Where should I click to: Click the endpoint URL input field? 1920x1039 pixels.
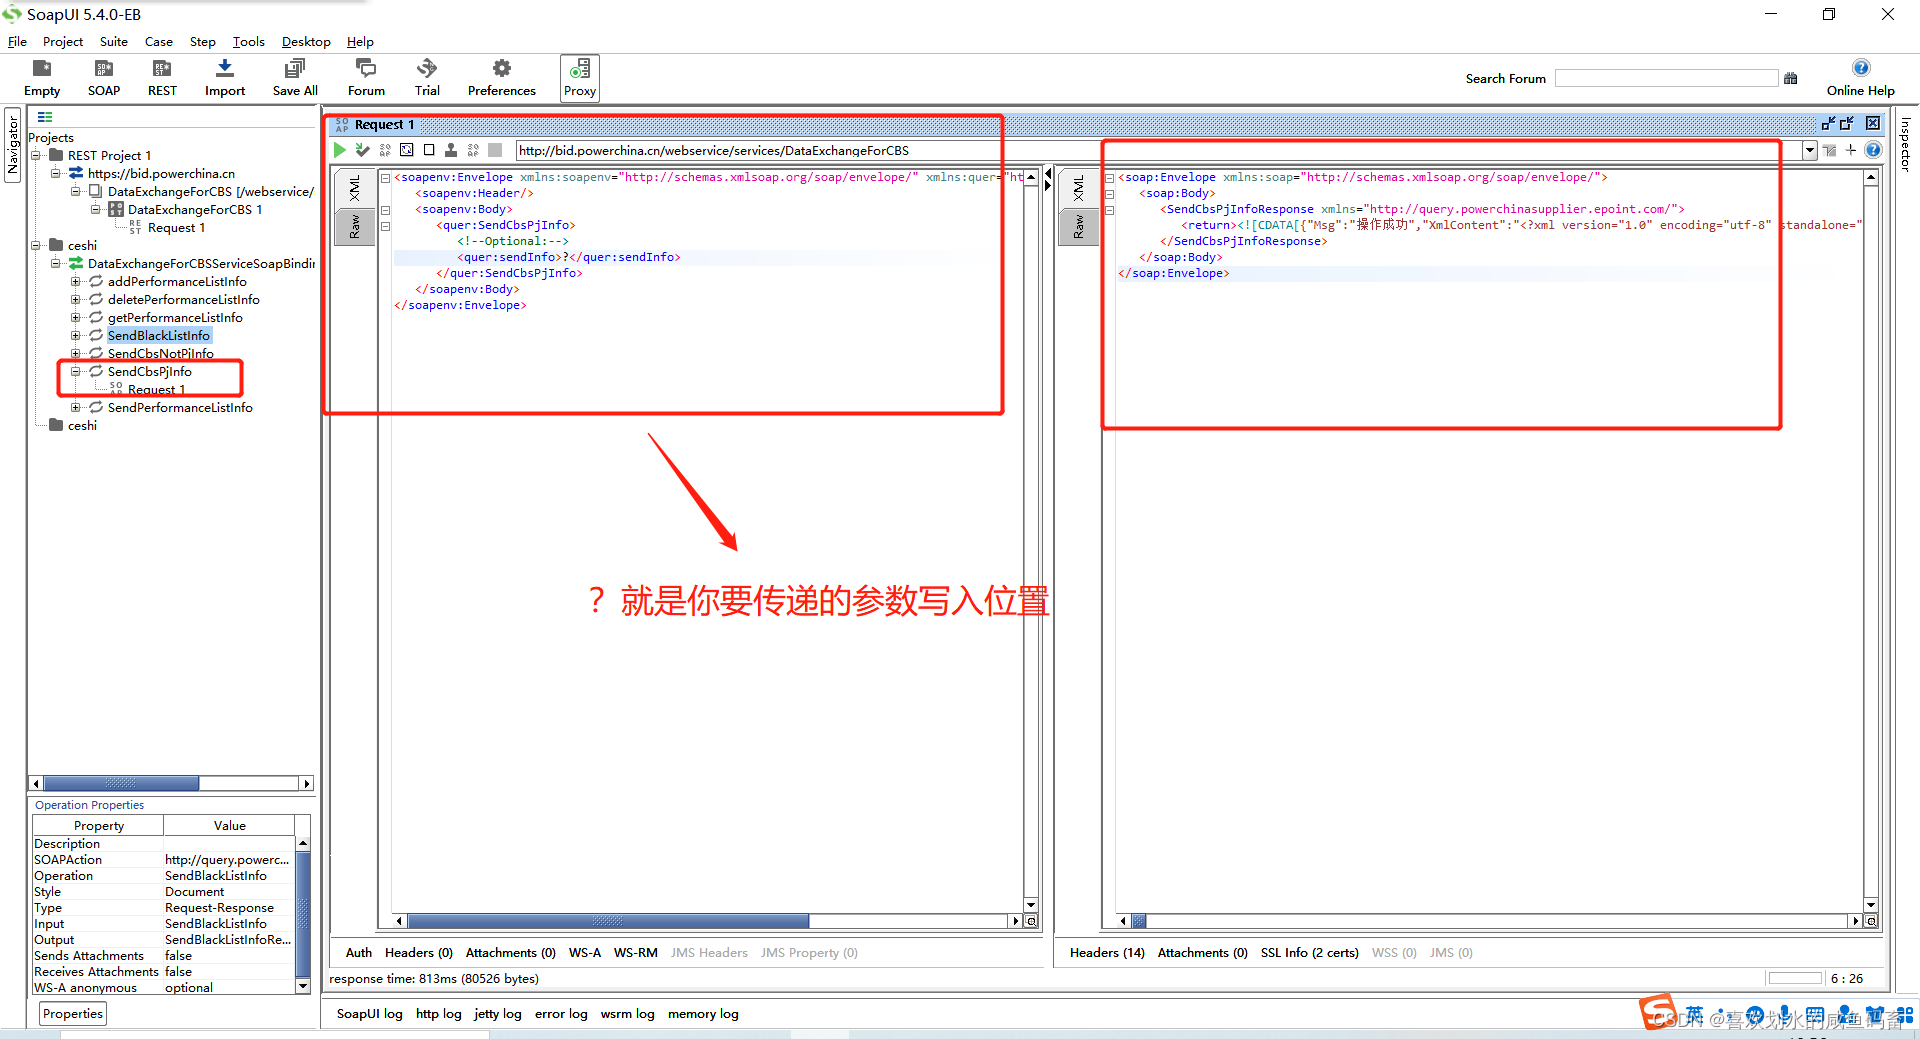[x=1158, y=150]
